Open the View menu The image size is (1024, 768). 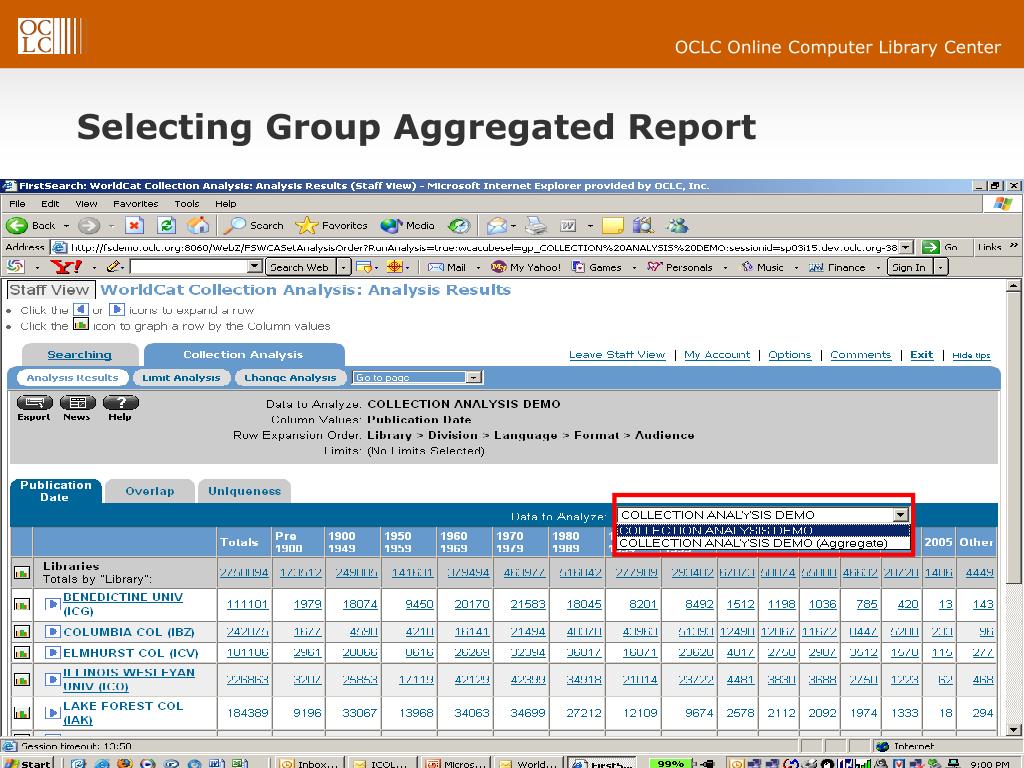click(86, 204)
